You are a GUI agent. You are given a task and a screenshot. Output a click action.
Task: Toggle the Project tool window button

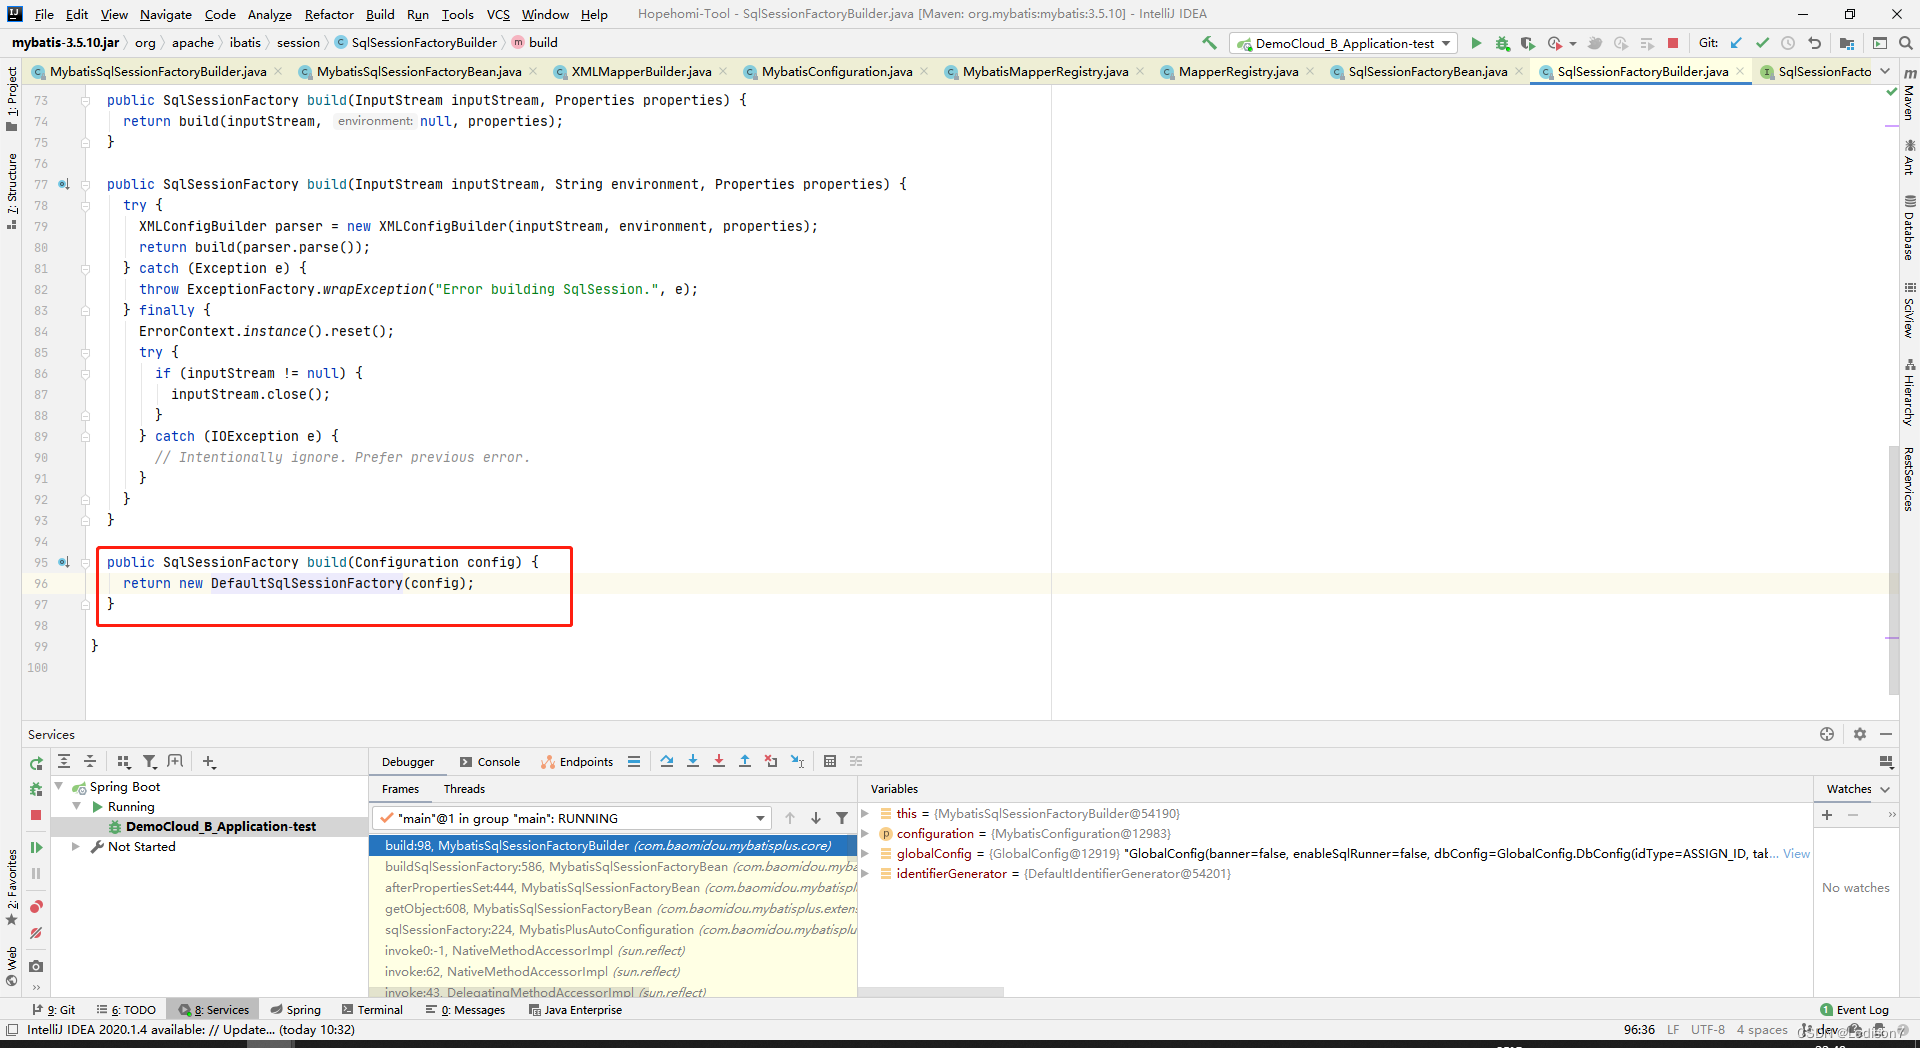[x=12, y=98]
